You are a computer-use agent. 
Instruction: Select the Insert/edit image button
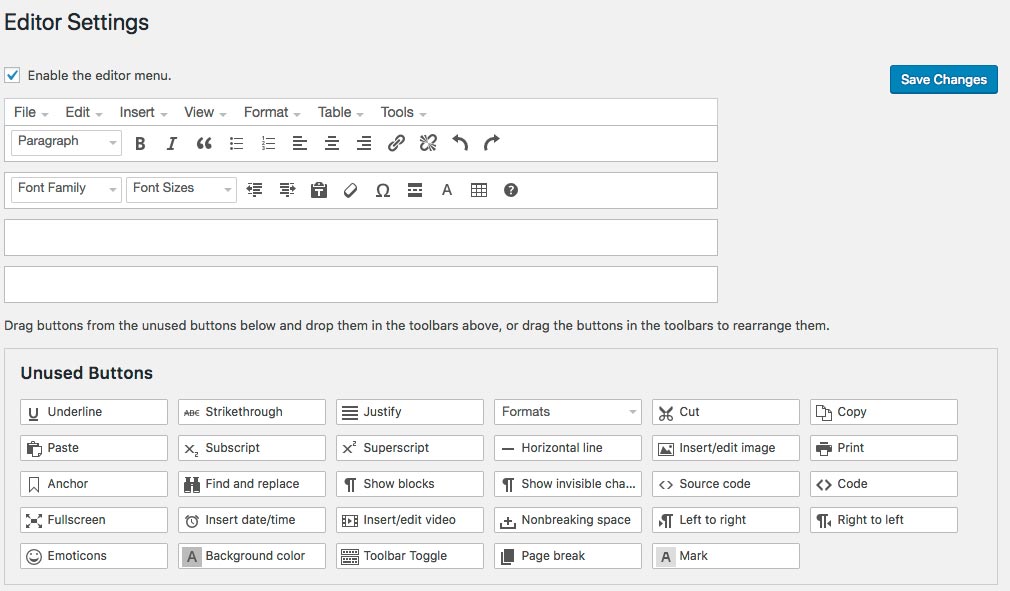[x=726, y=448]
